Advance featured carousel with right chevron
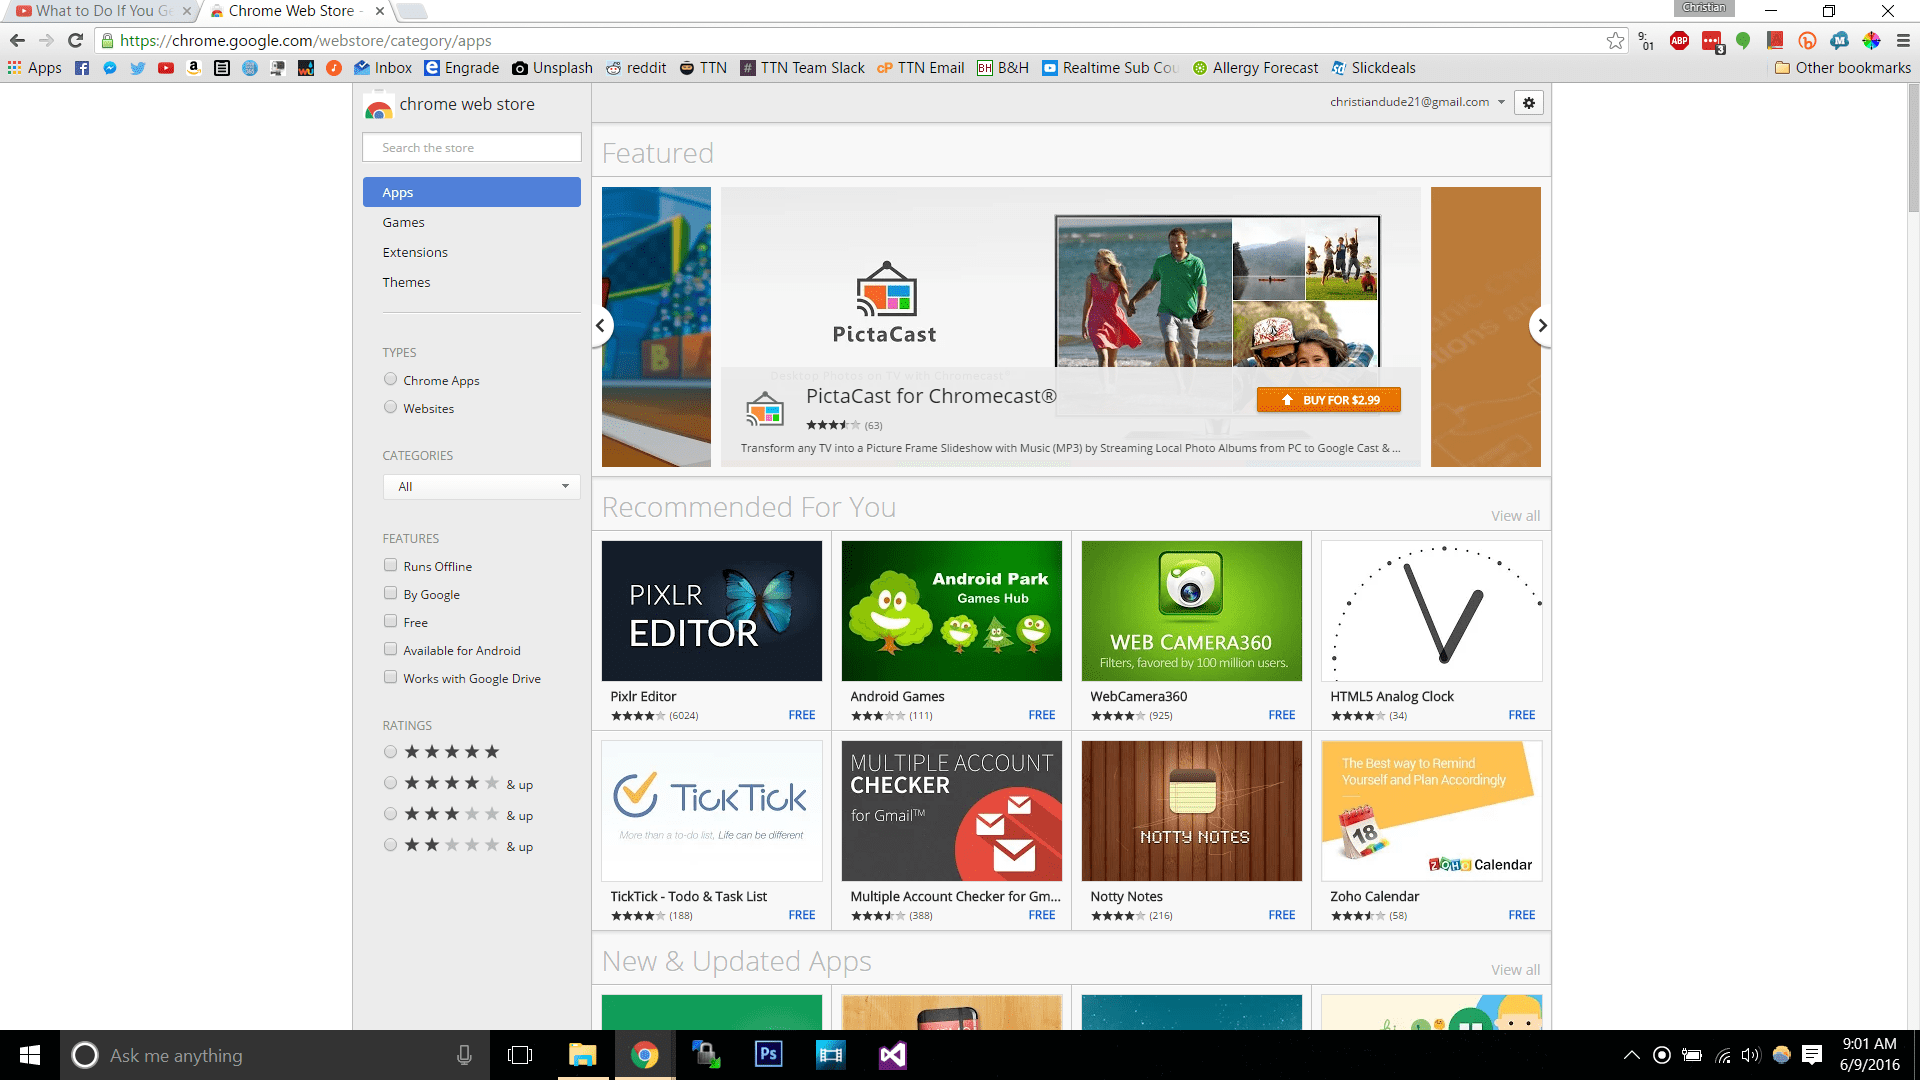Viewport: 1920px width, 1080px height. point(1542,326)
